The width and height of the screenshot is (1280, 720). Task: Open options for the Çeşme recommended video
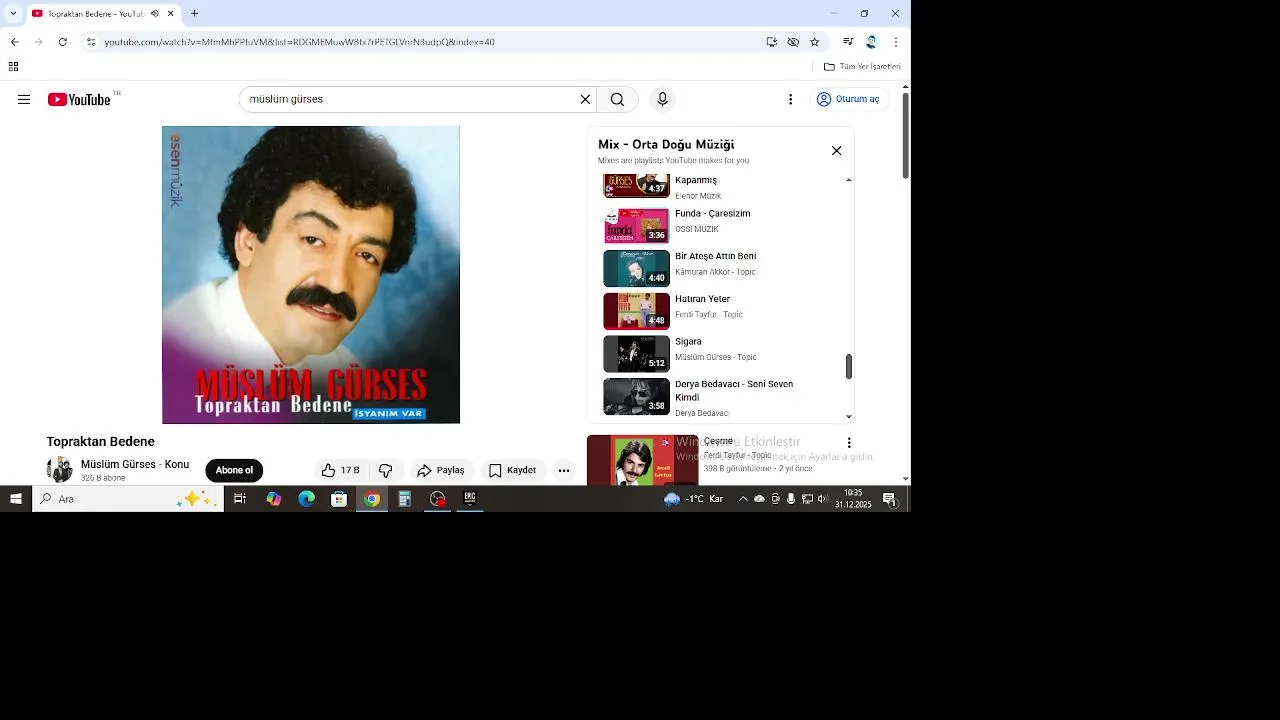click(849, 442)
